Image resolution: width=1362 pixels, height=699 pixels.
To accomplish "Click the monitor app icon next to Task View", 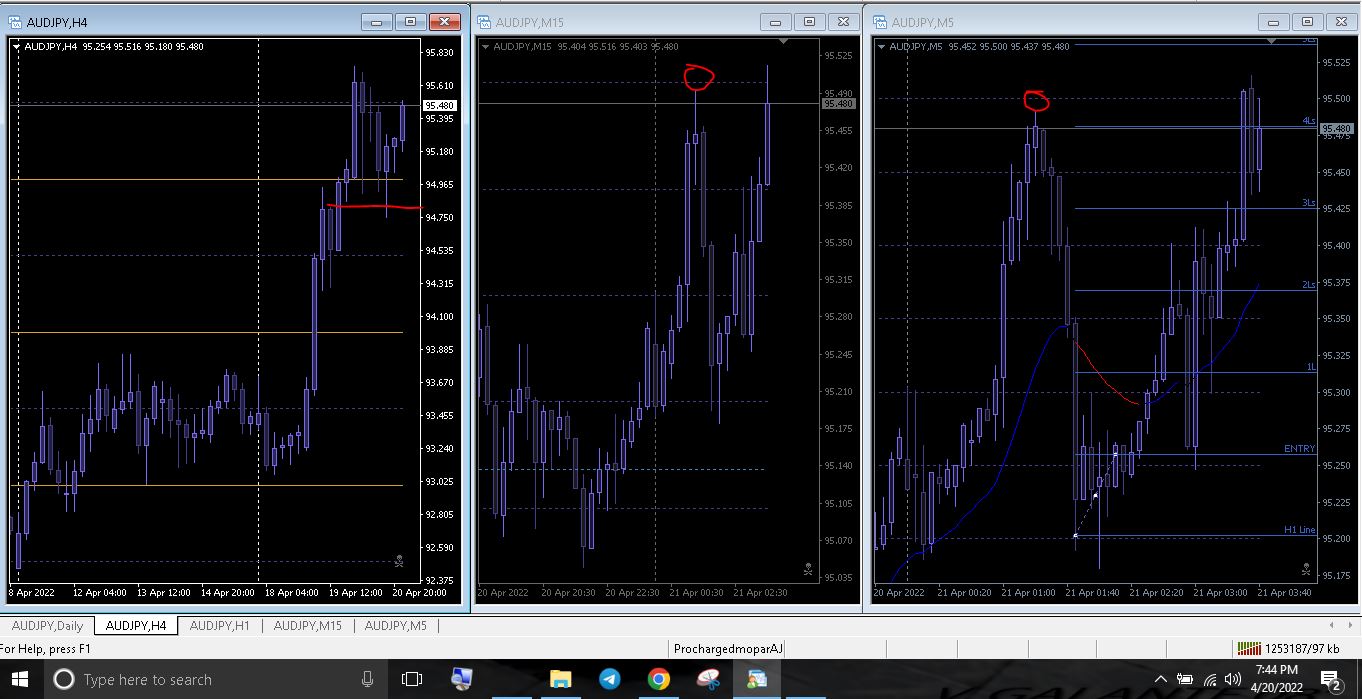I will point(461,679).
